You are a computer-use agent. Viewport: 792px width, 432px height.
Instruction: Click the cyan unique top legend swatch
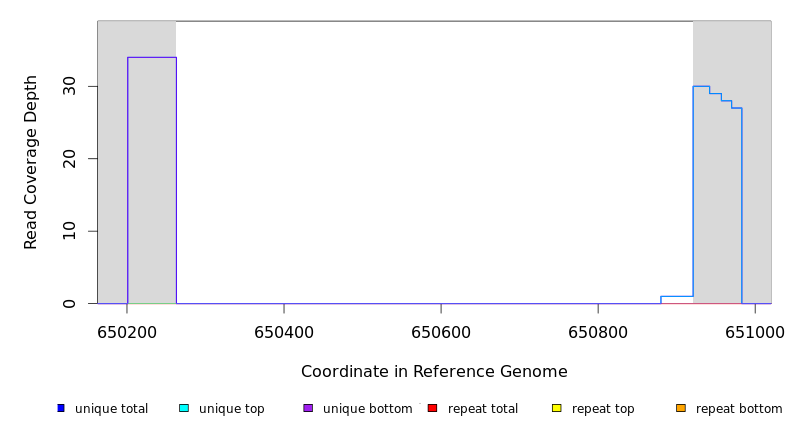pos(184,408)
